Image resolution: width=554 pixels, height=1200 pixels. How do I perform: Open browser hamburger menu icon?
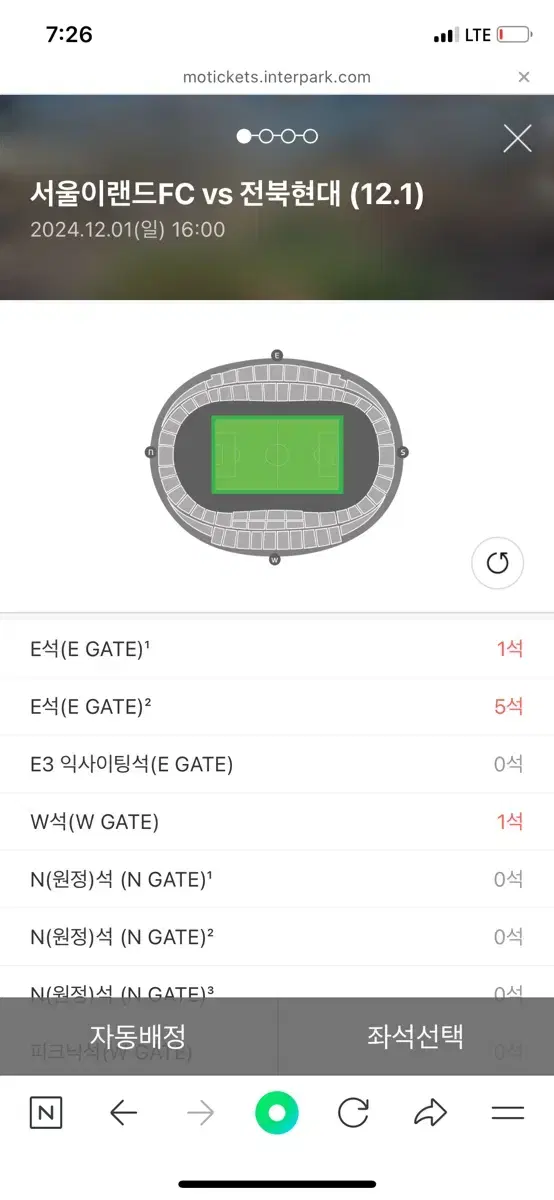click(508, 1113)
